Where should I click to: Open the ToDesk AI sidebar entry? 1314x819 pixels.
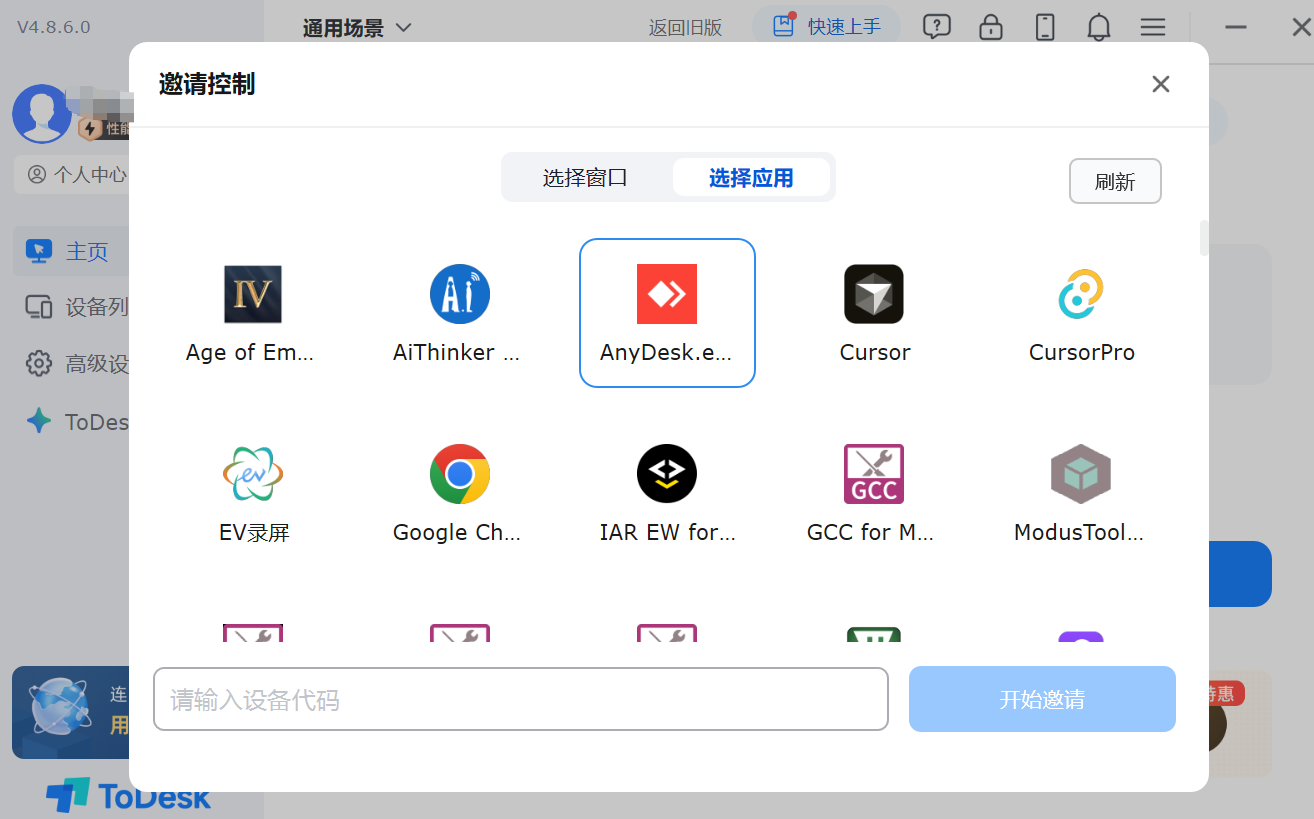tap(77, 421)
